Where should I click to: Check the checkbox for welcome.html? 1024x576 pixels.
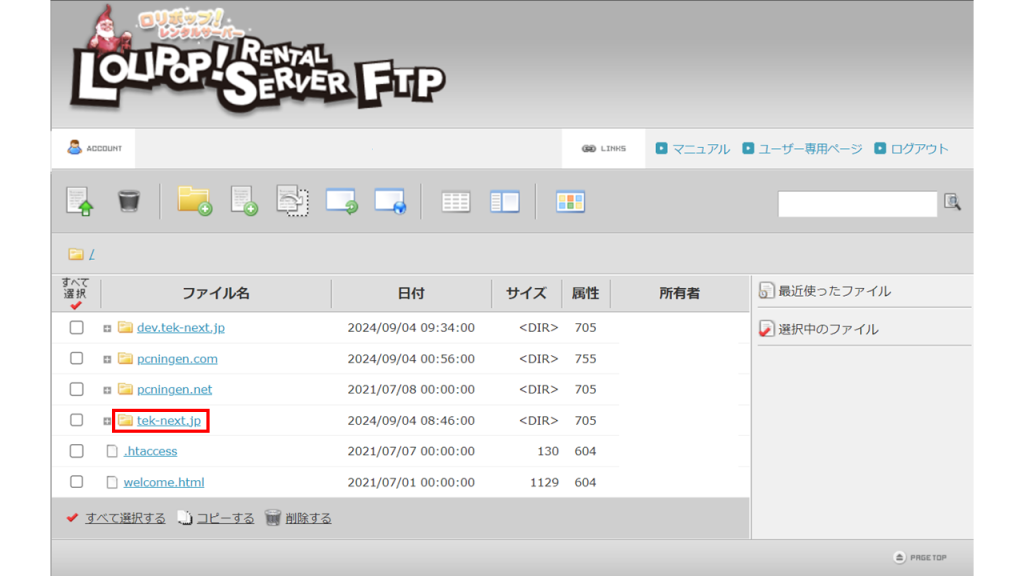click(76, 482)
